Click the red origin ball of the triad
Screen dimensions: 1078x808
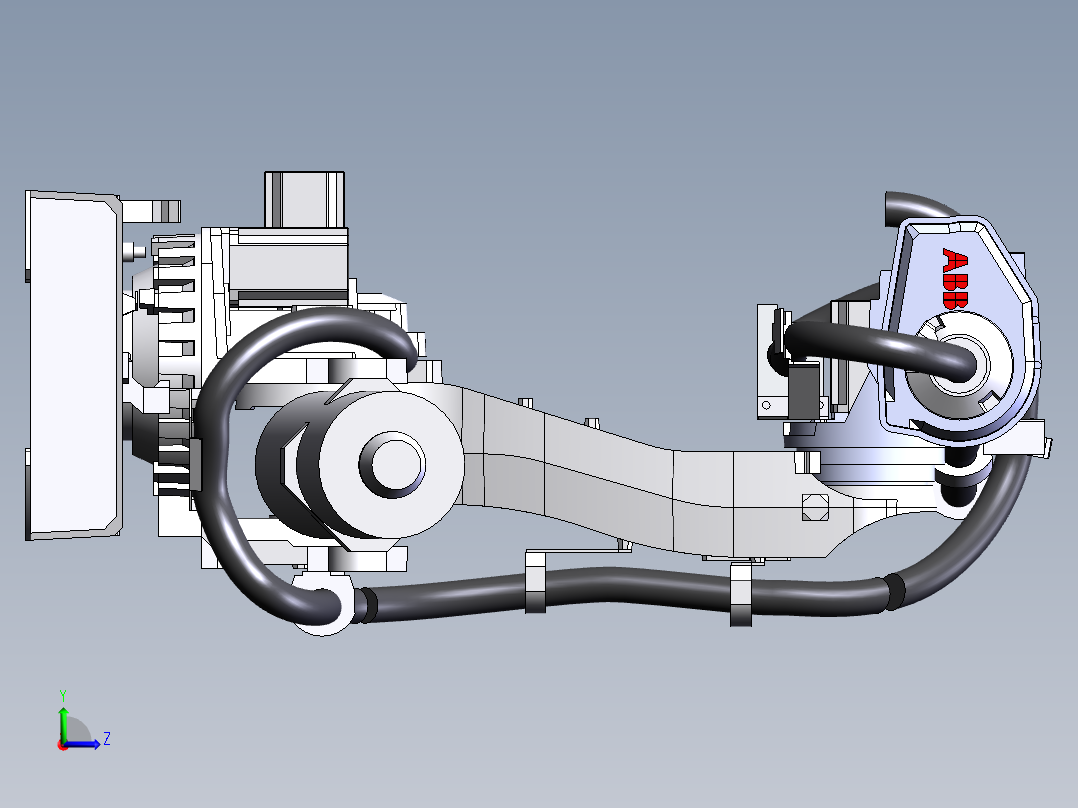[63, 745]
